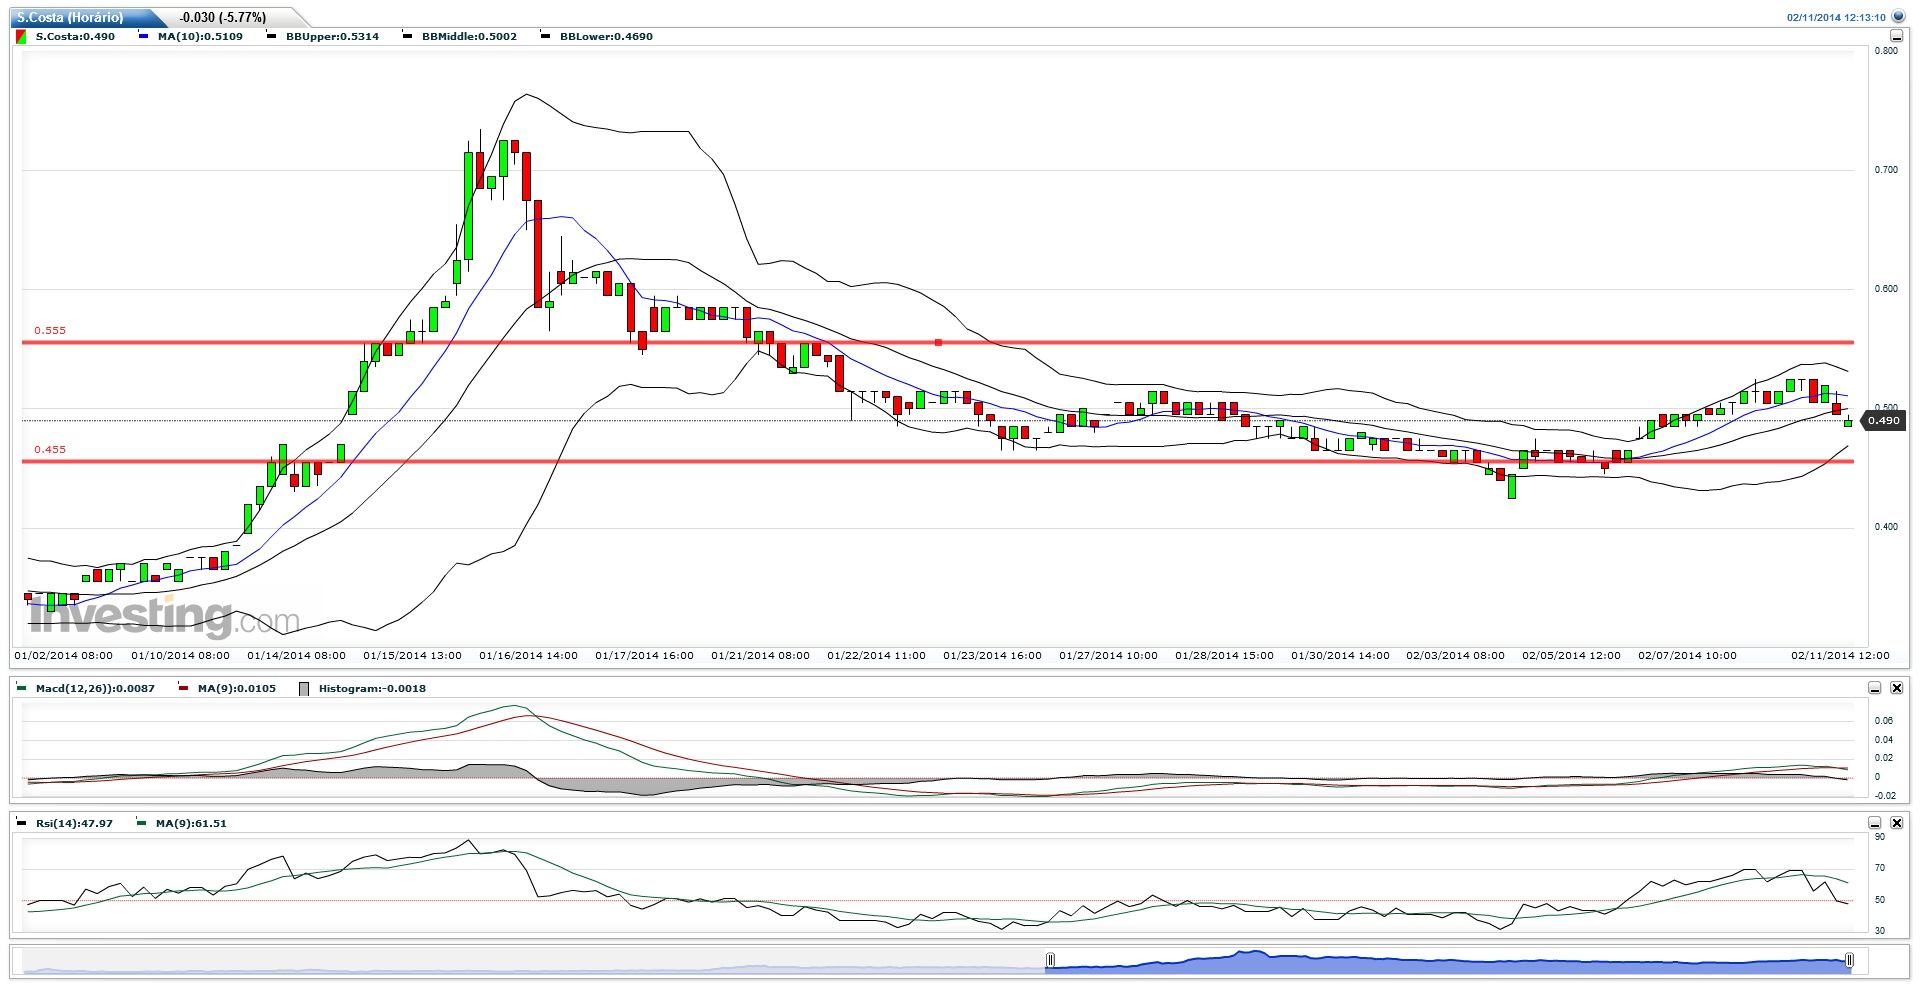This screenshot has height=987, width=1920.
Task: Click the 02/03/2014 08:00 axis label
Action: tap(1455, 656)
